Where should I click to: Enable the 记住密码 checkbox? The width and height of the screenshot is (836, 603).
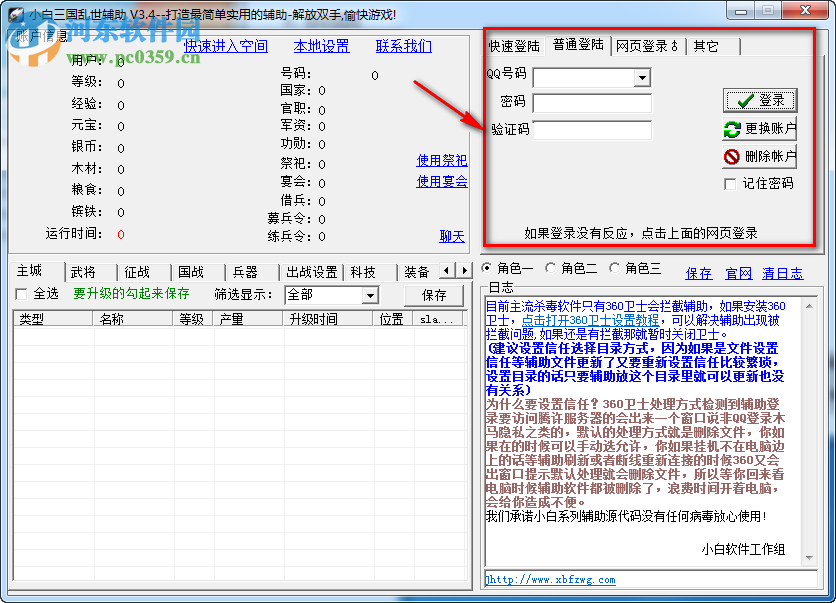click(x=730, y=184)
